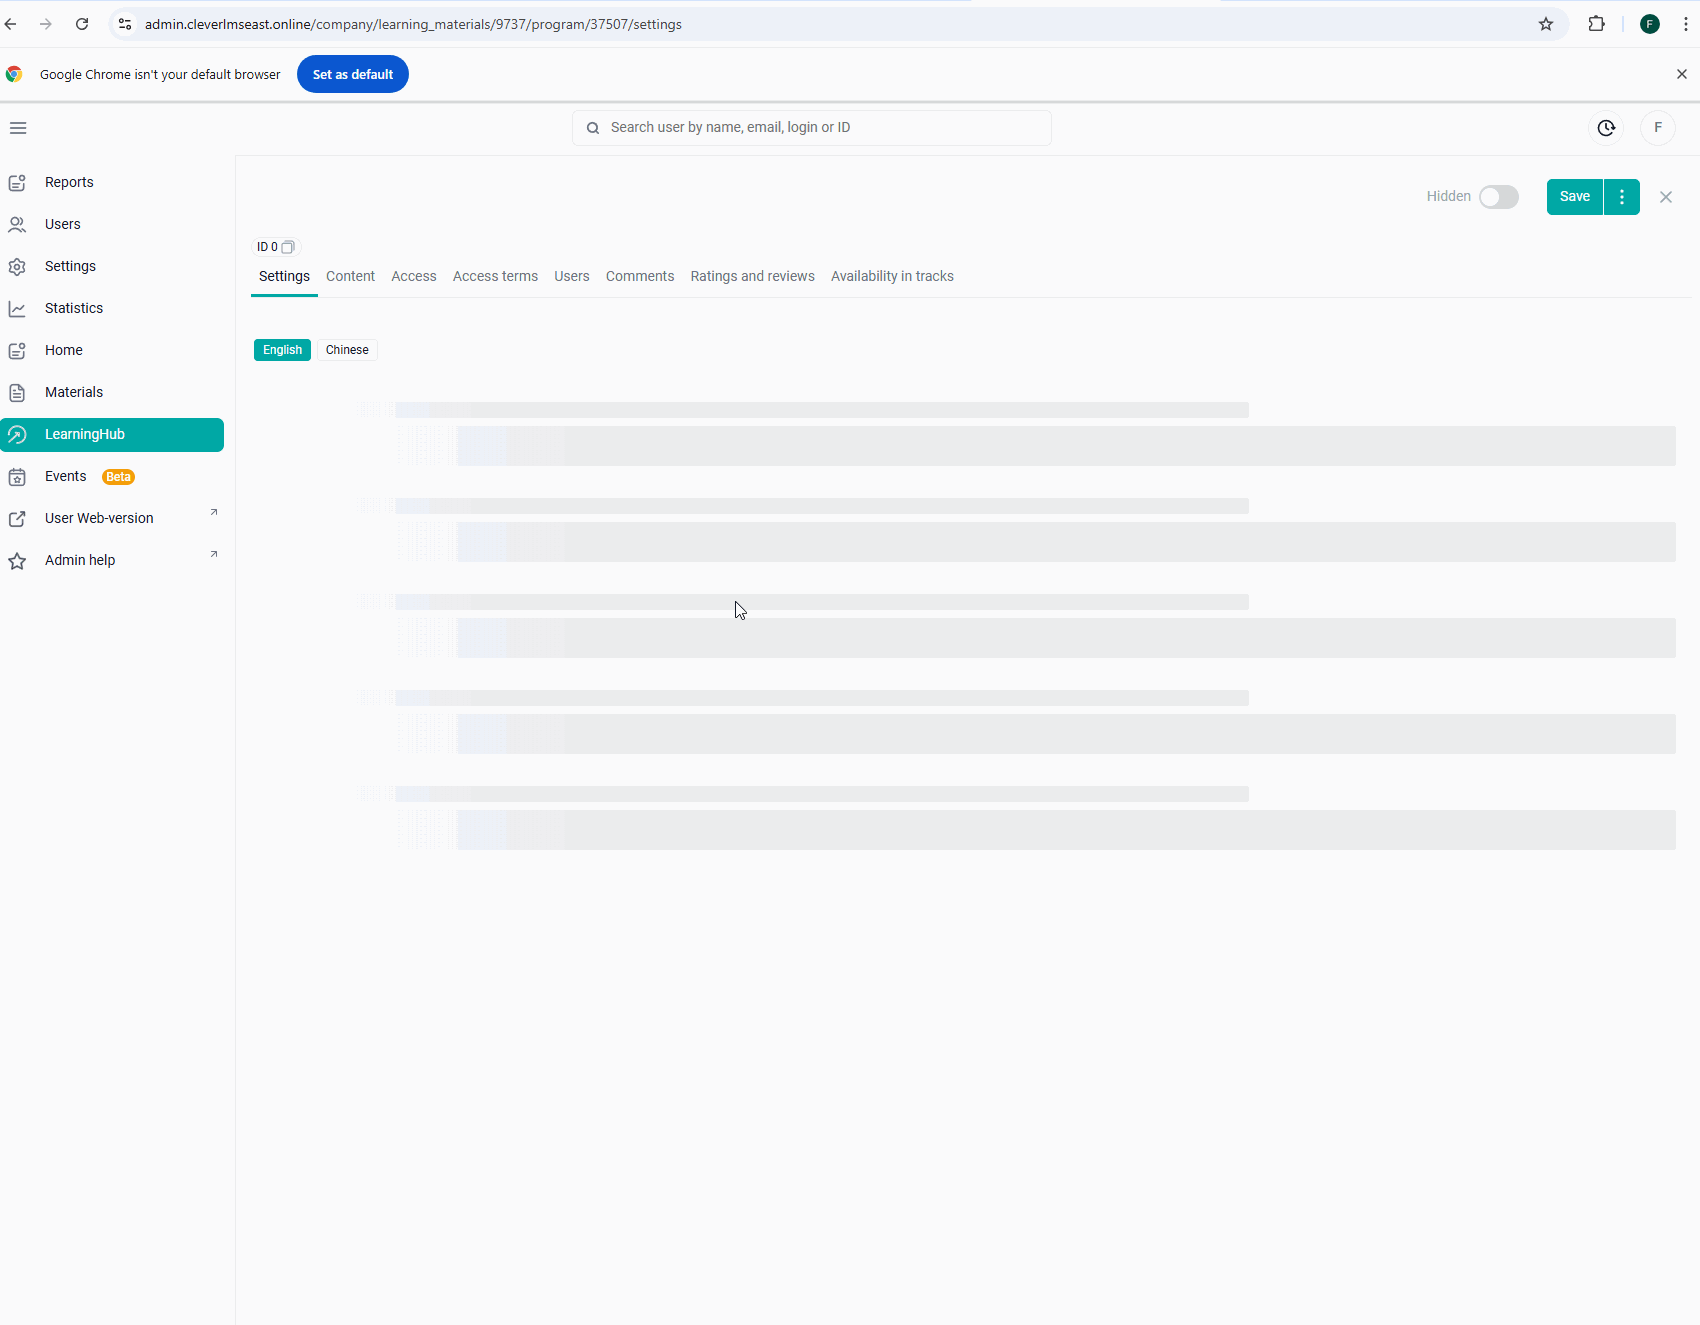Open Admin help link

tap(112, 560)
